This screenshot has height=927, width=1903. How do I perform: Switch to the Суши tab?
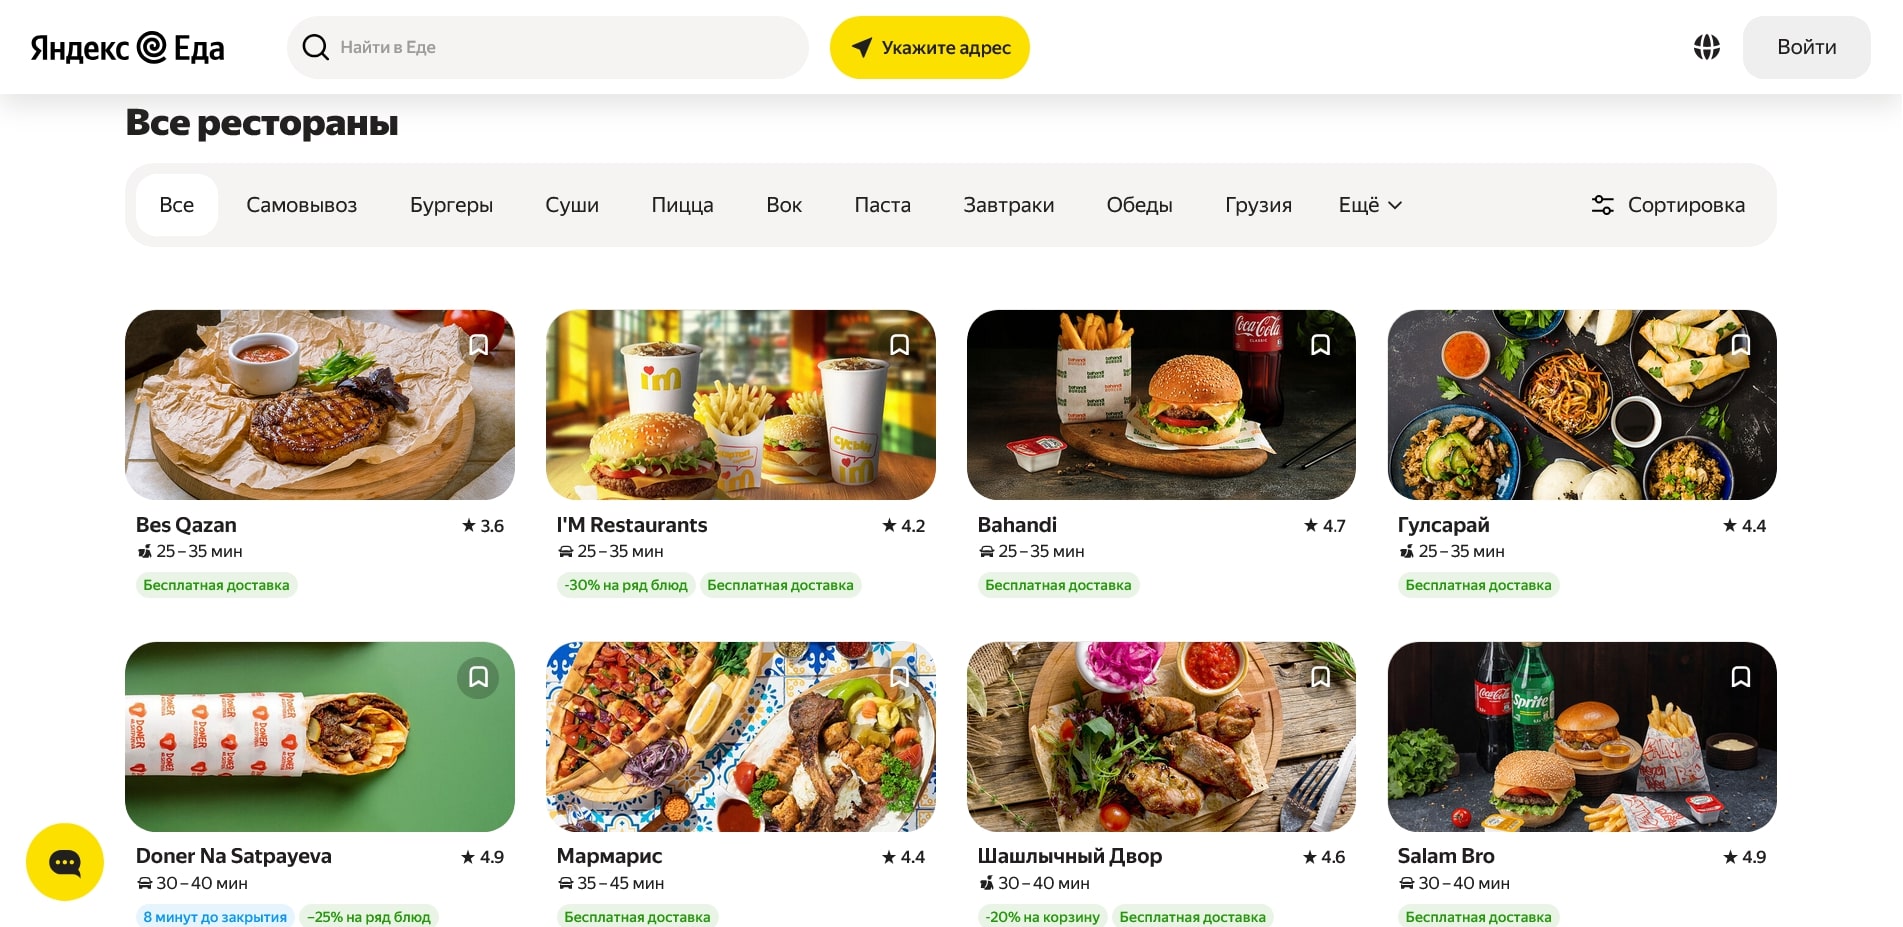[572, 205]
